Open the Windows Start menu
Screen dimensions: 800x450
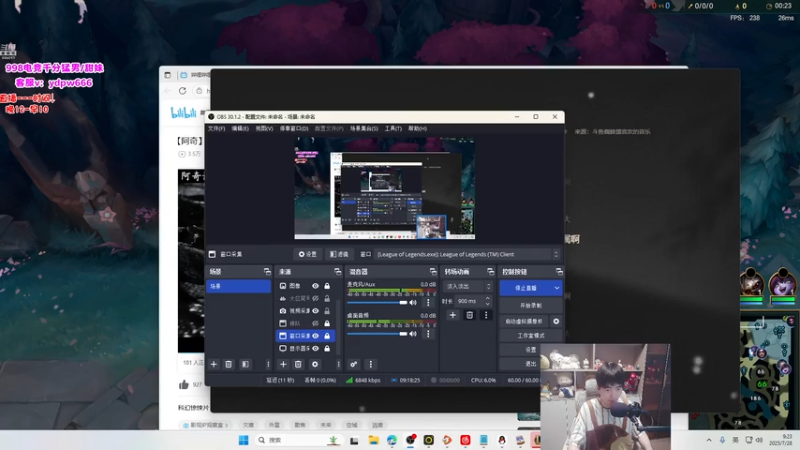[243, 440]
